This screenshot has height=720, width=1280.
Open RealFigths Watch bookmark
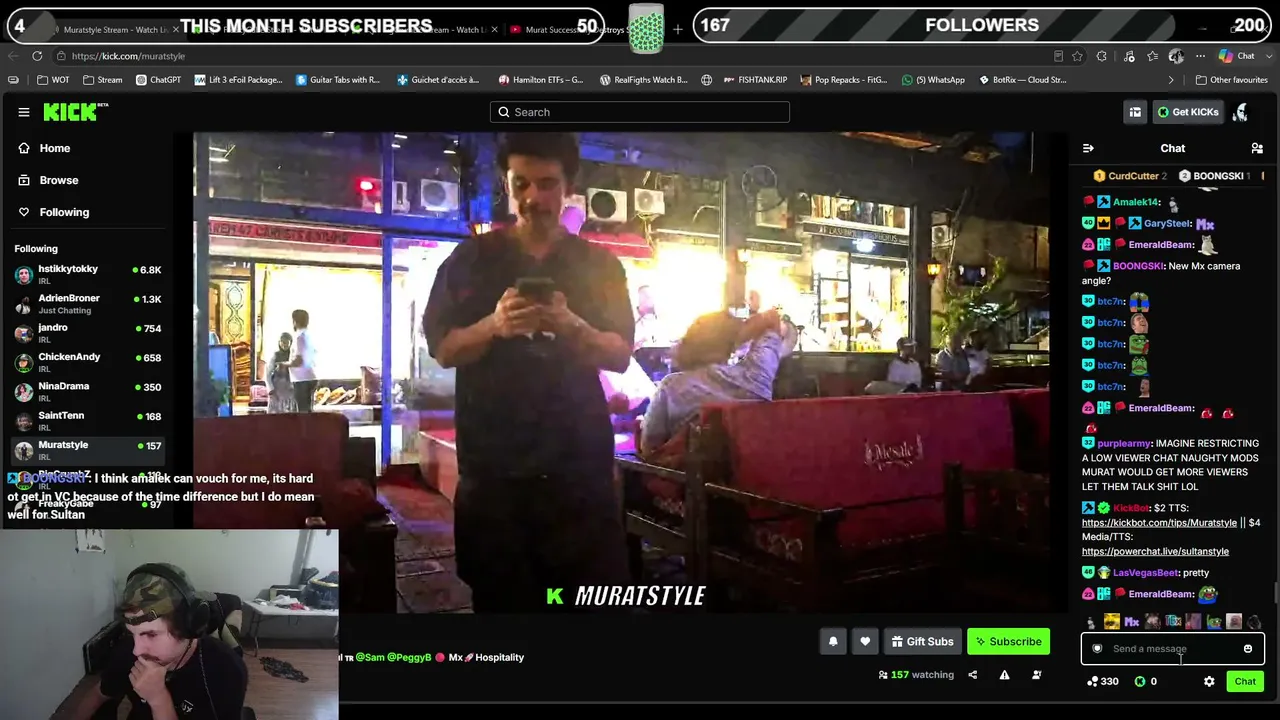643,80
